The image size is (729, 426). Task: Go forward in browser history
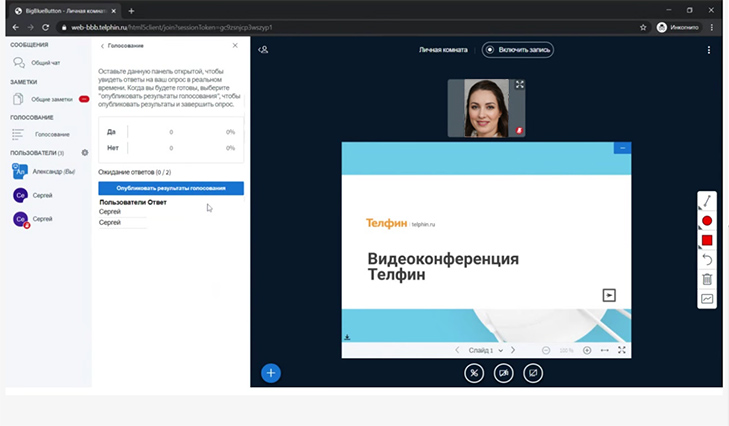31,27
